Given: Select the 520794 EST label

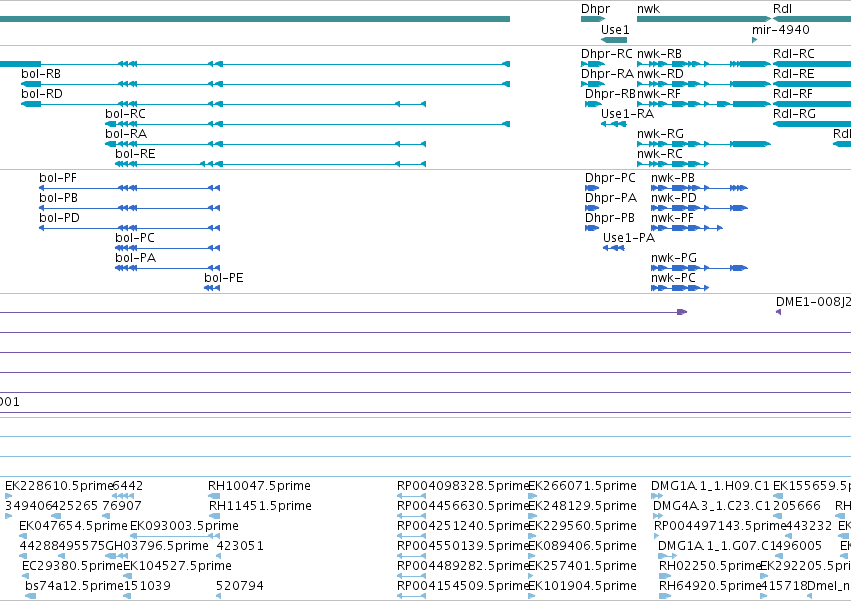Looking at the screenshot, I should coord(240,586).
